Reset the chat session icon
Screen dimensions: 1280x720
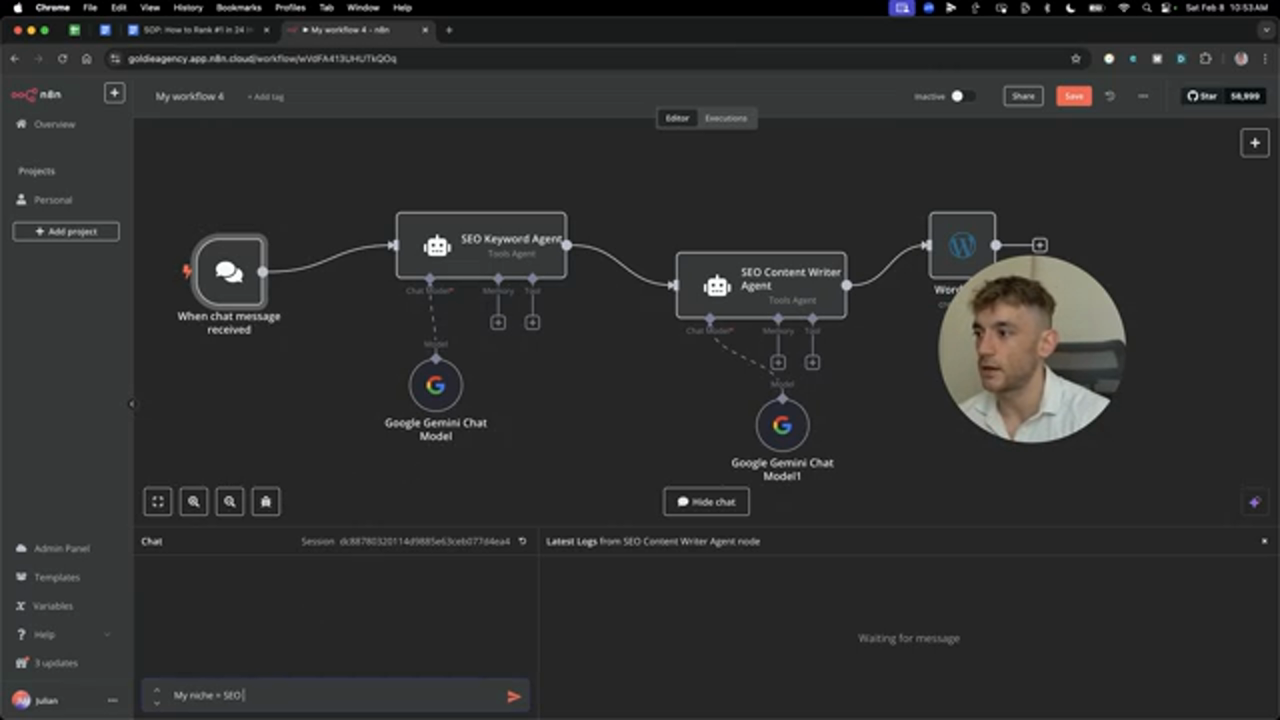point(522,541)
